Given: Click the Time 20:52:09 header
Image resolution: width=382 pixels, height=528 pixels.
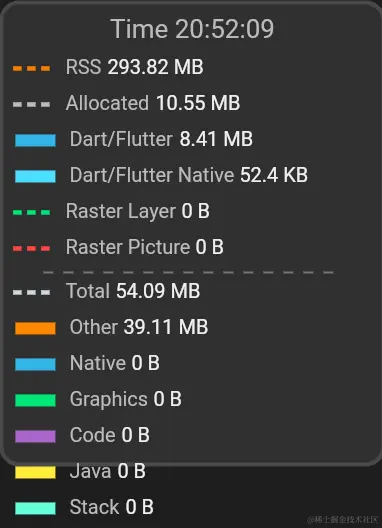Looking at the screenshot, I should (x=192, y=29).
